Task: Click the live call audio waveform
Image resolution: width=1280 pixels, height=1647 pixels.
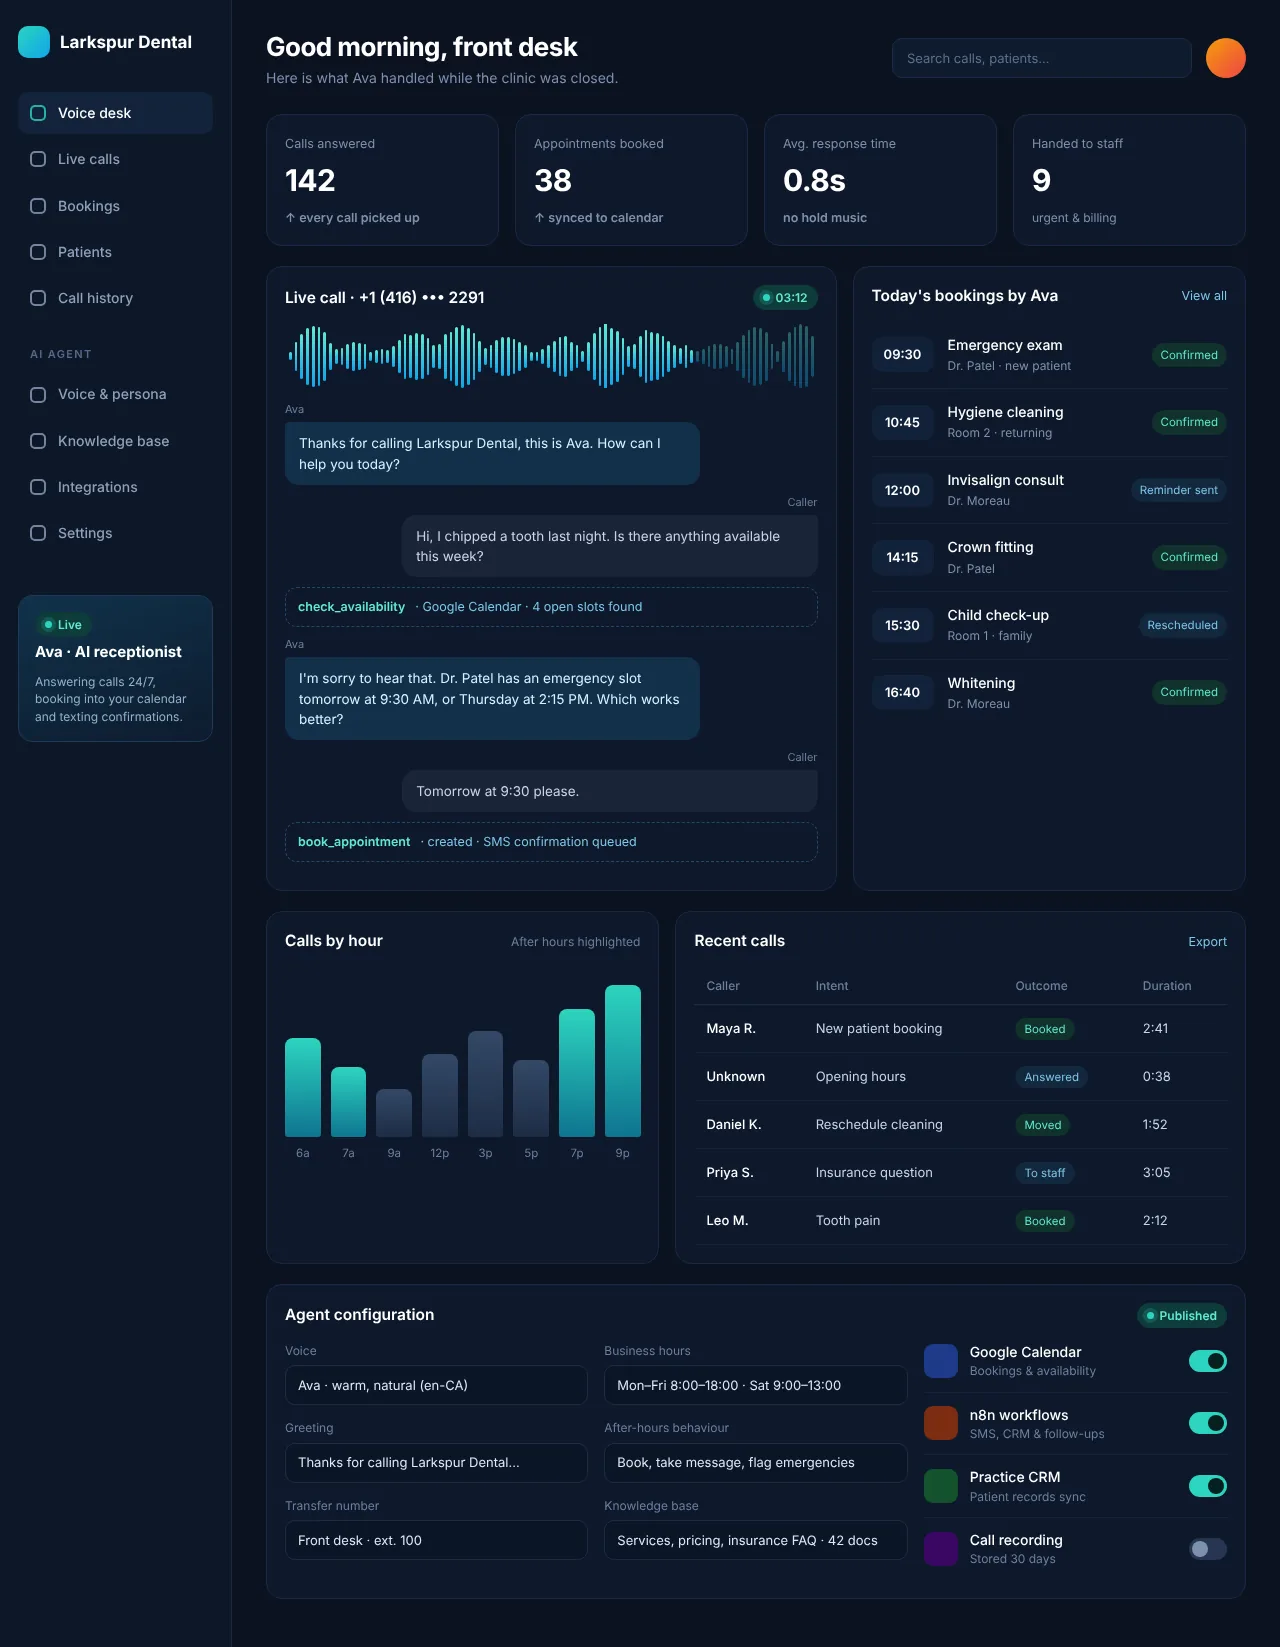Action: pos(551,355)
